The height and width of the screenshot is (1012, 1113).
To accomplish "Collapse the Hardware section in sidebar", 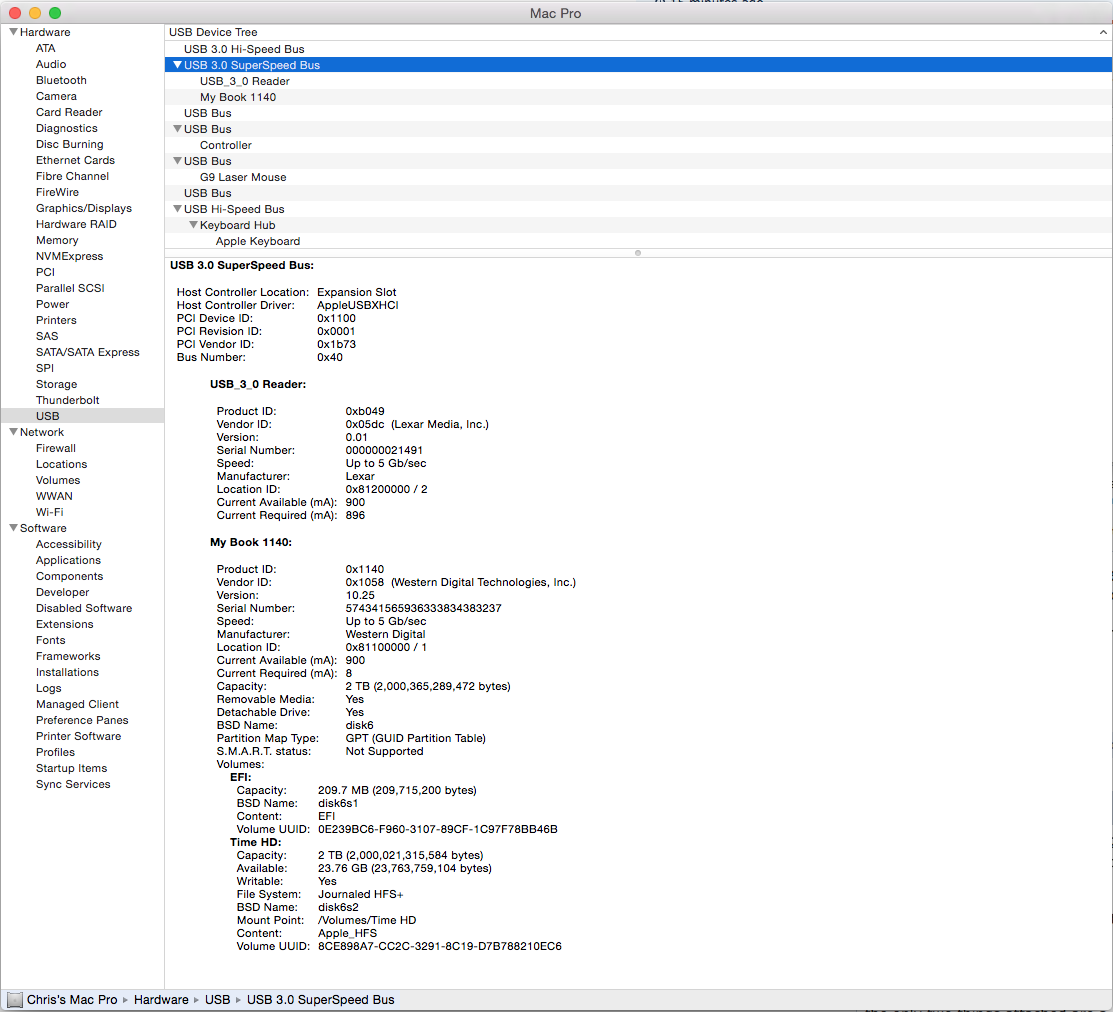I will 13,32.
